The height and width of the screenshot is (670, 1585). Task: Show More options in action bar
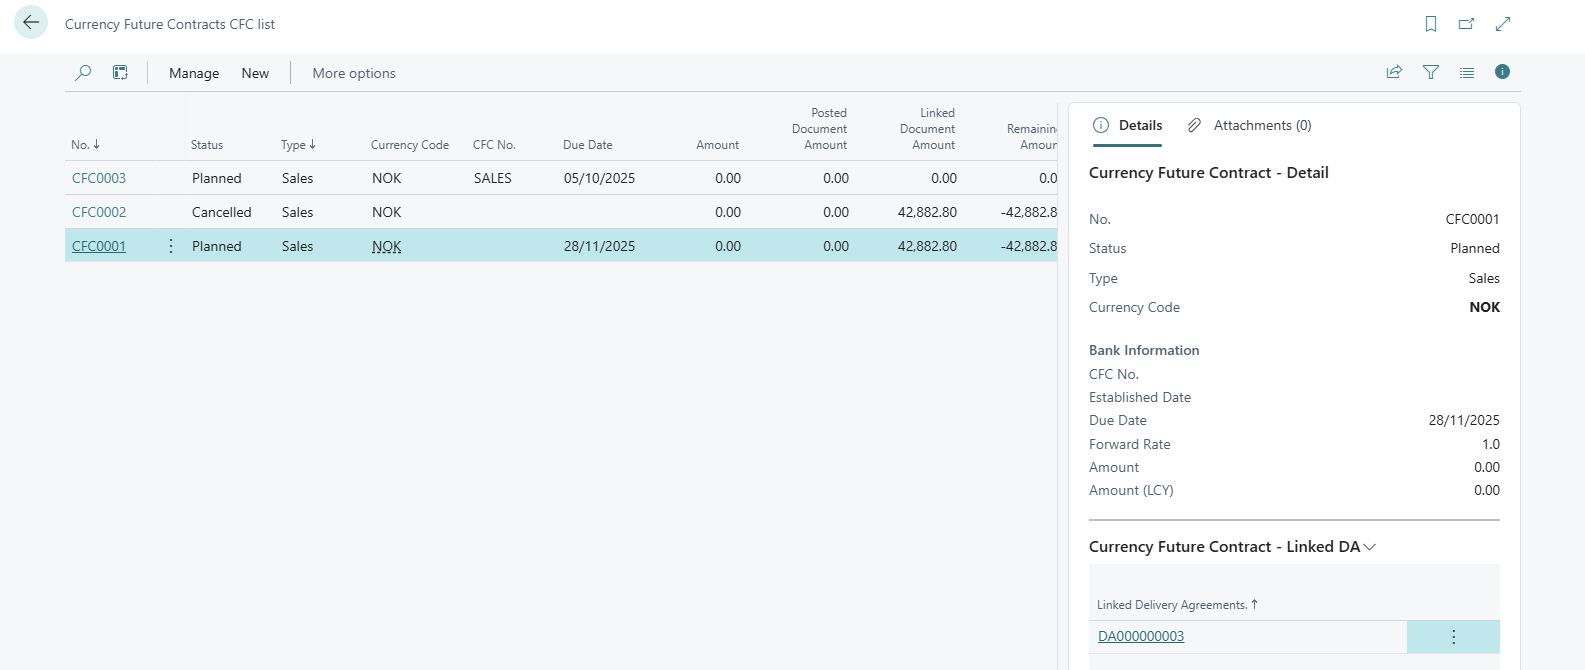(354, 73)
